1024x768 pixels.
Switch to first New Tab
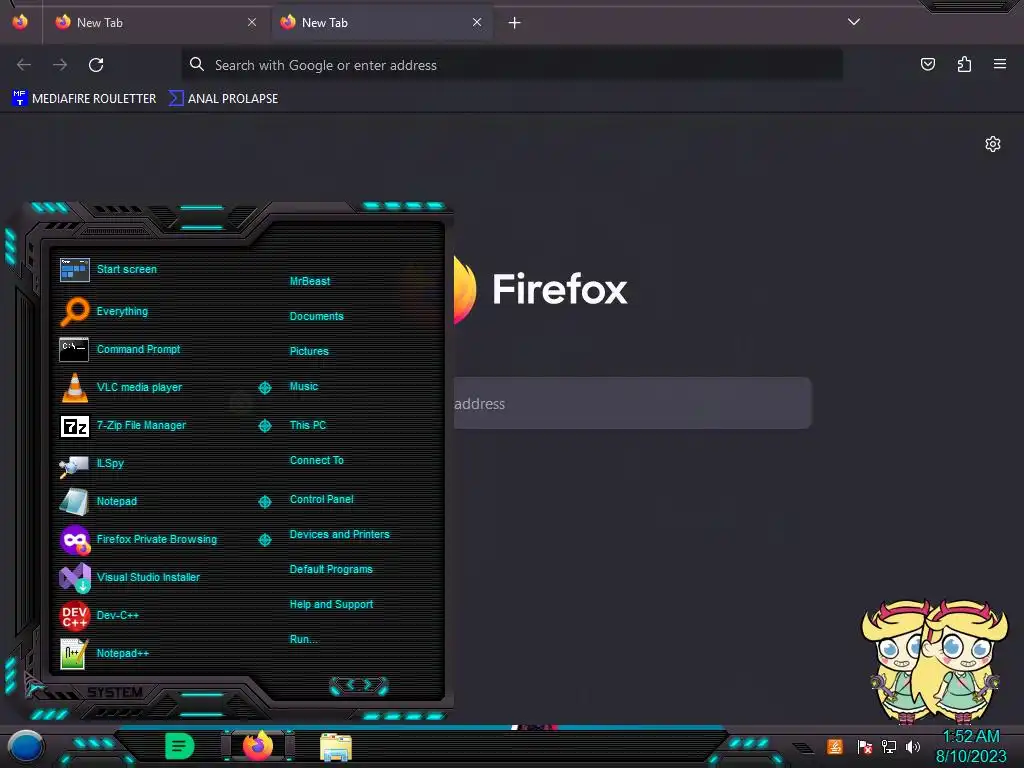[x=155, y=22]
